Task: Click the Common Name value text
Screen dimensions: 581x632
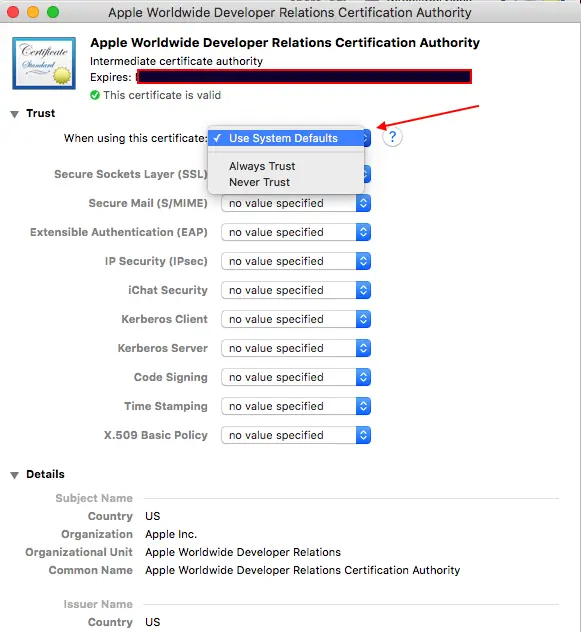Action: tap(303, 570)
